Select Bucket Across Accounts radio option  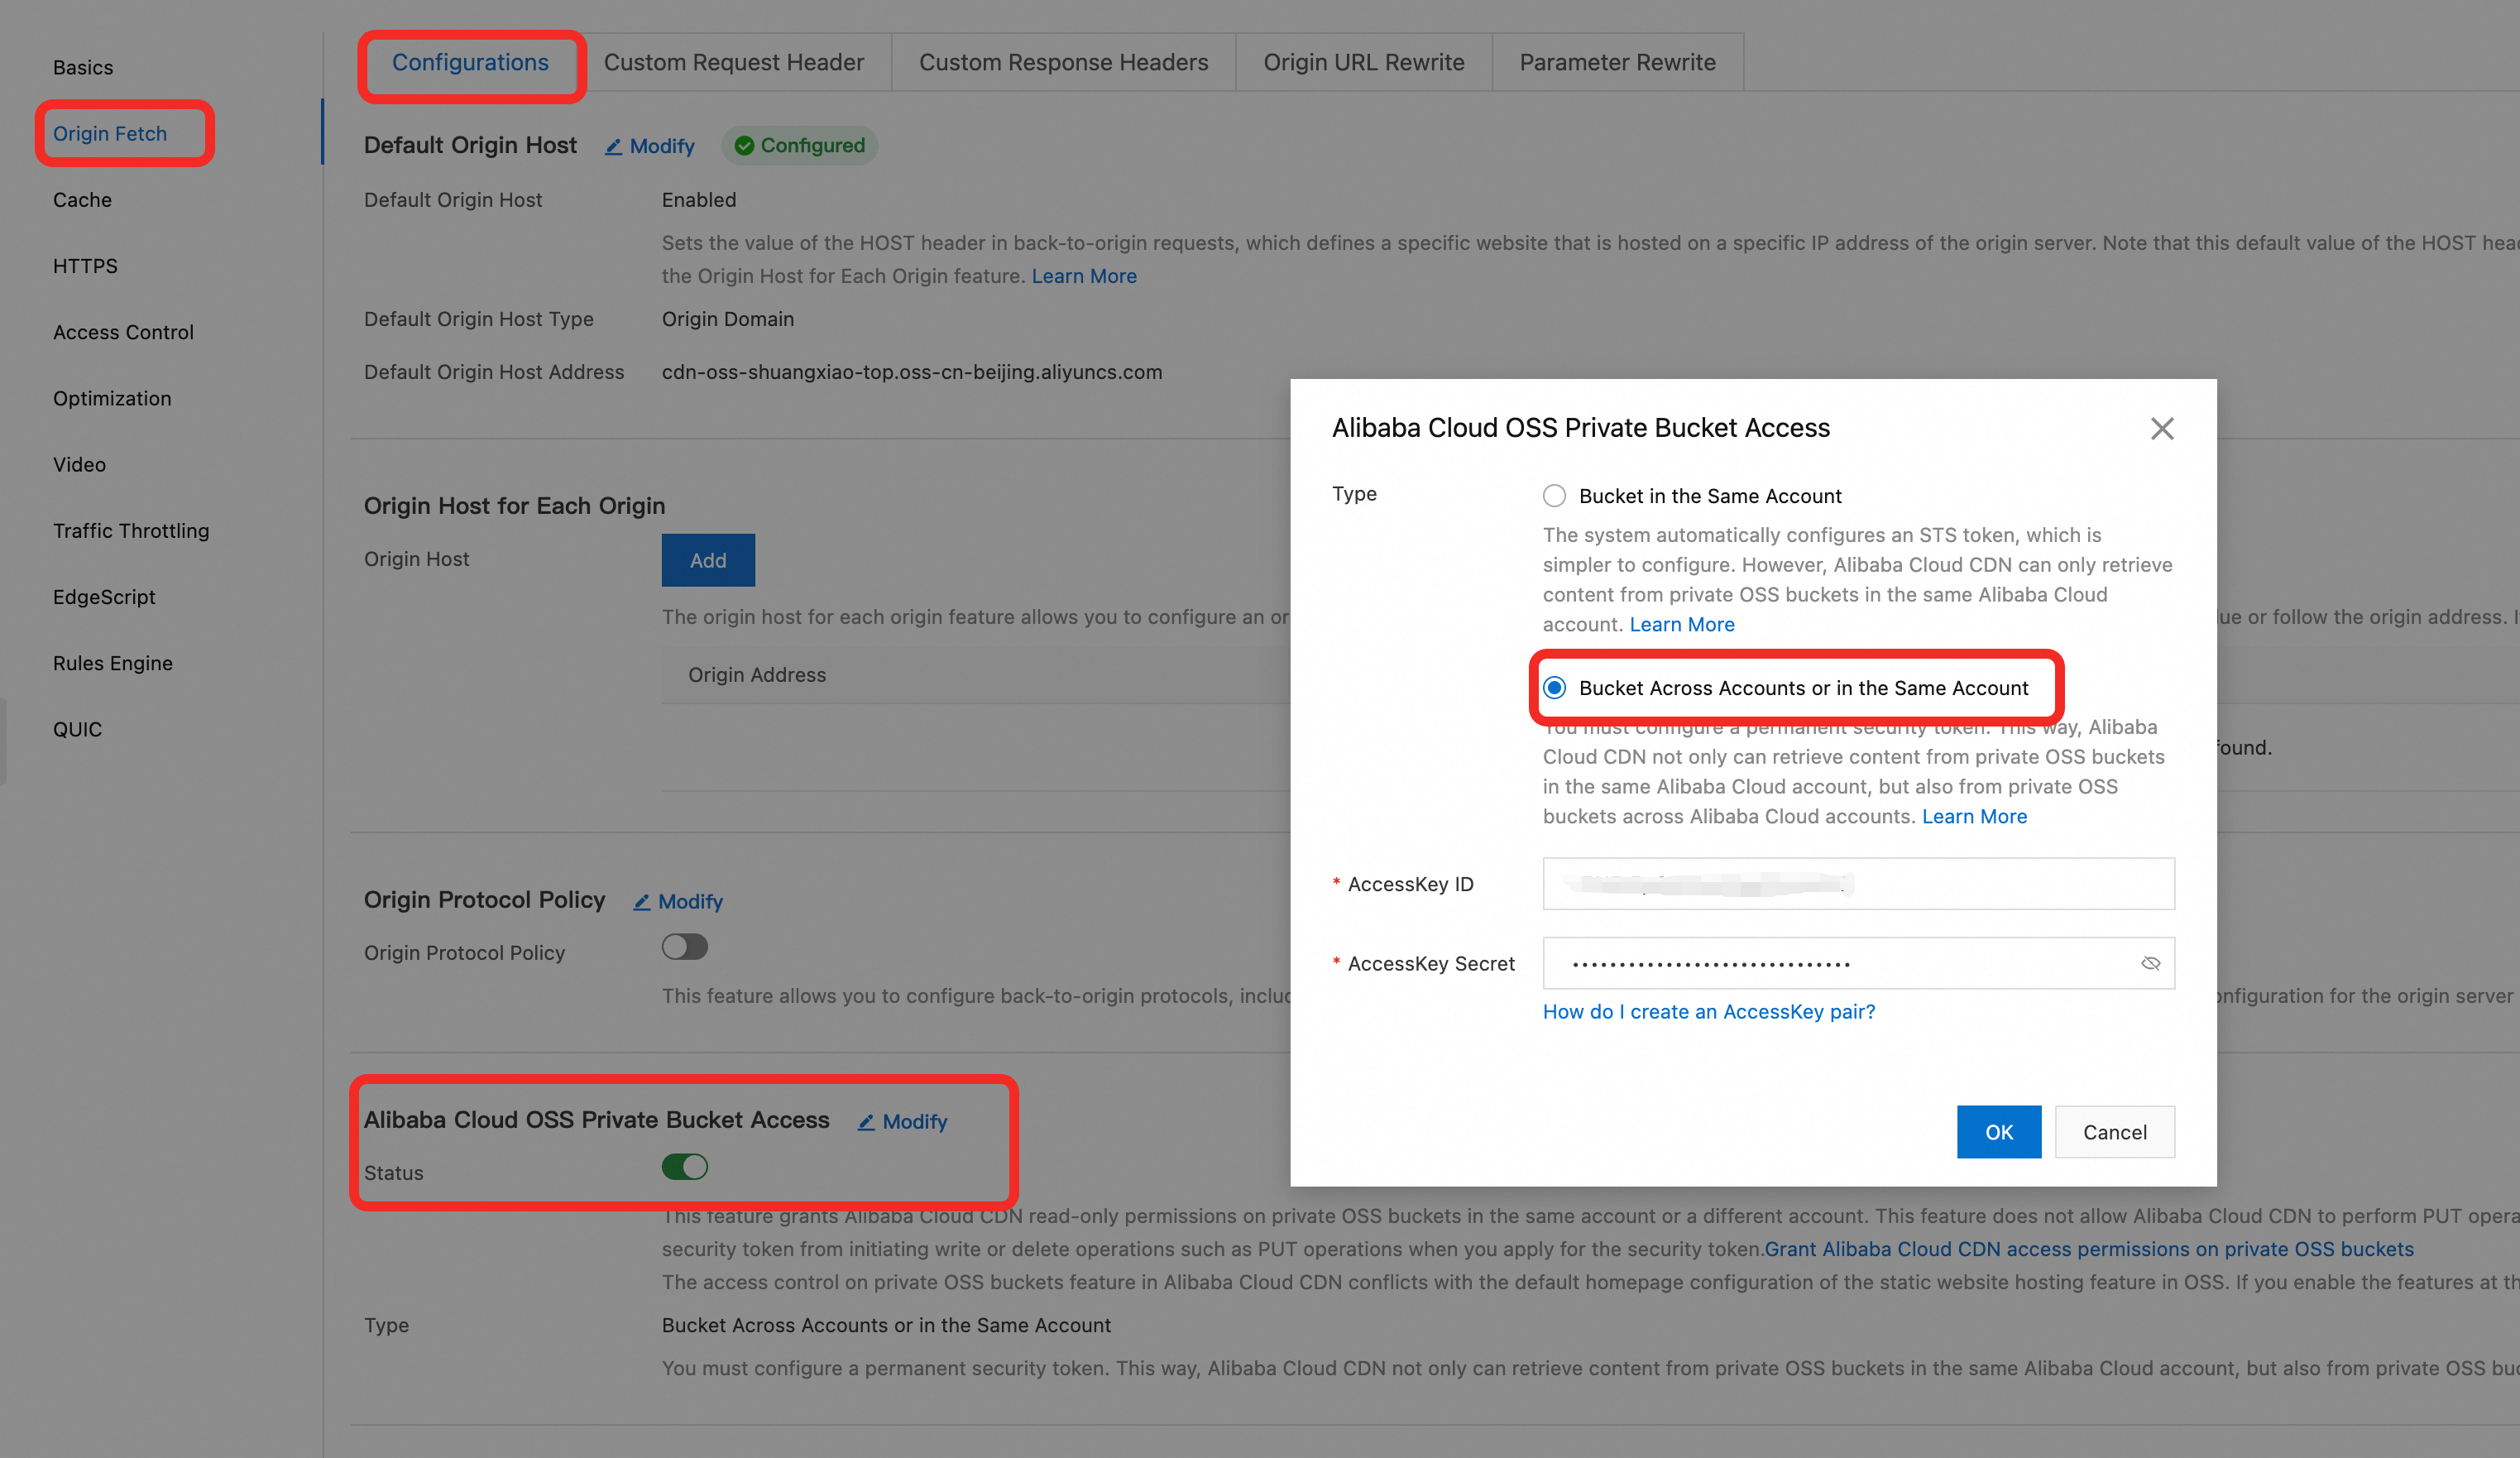pos(1554,688)
